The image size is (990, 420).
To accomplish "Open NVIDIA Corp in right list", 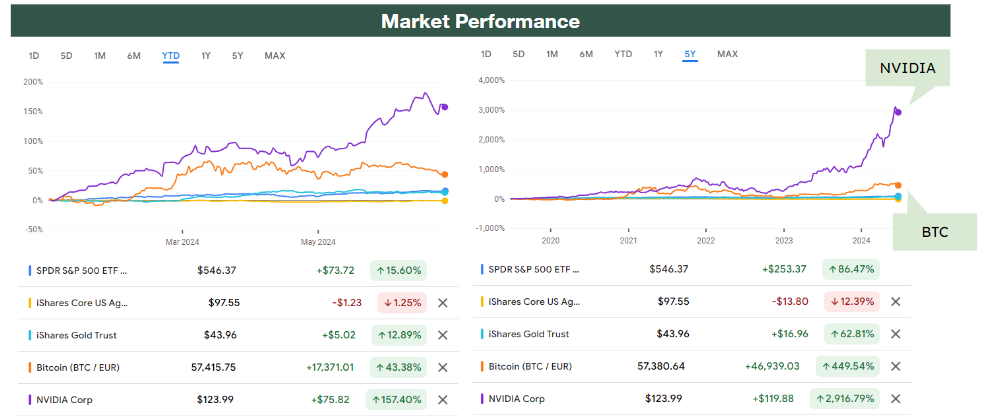I will tap(516, 399).
